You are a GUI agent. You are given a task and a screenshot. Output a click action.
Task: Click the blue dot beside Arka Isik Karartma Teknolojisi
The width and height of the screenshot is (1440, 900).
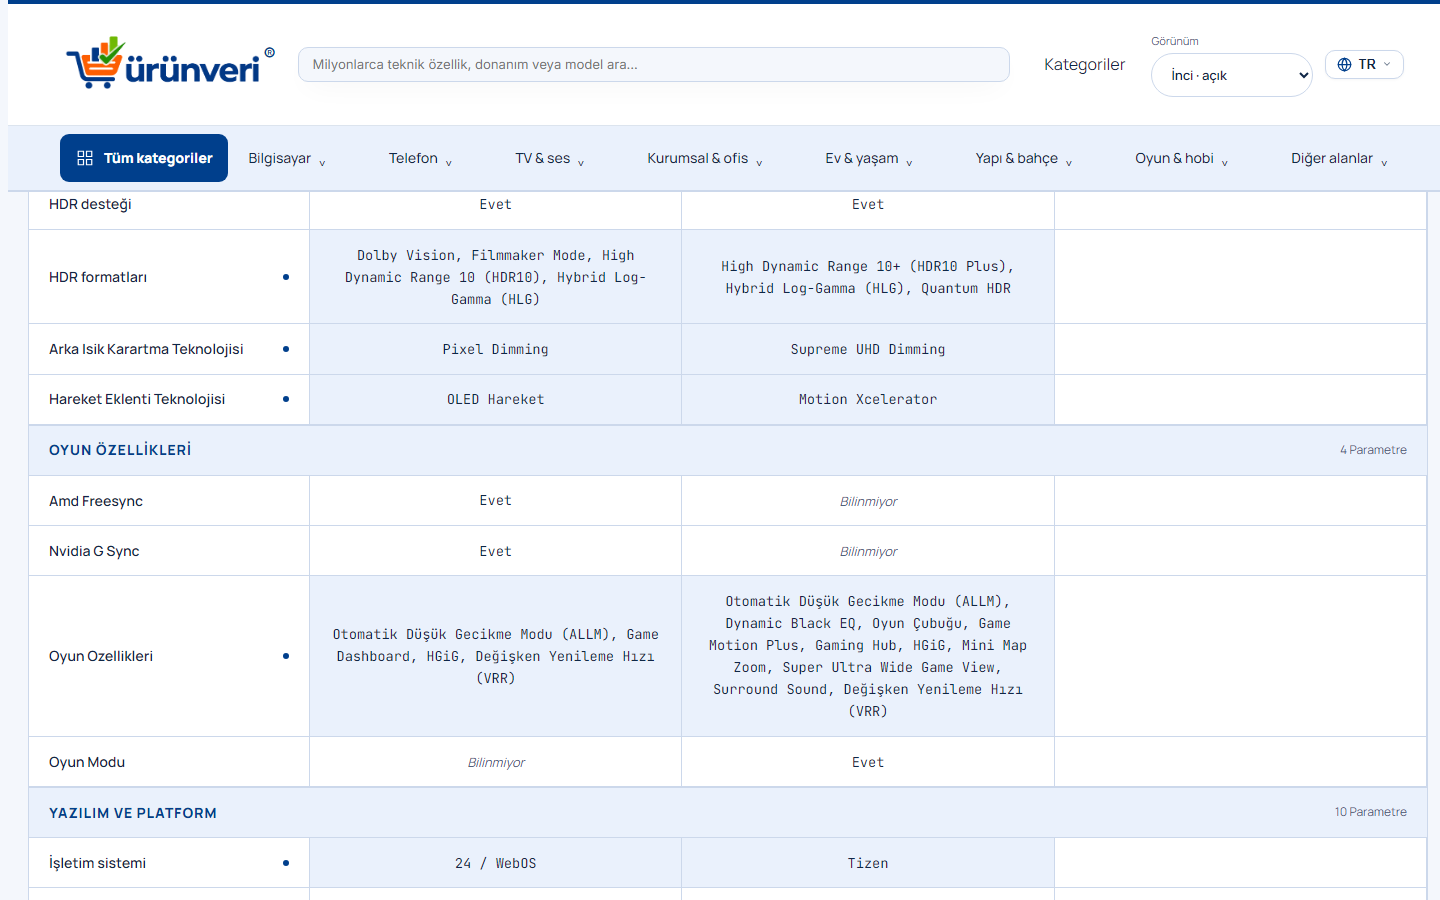286,349
